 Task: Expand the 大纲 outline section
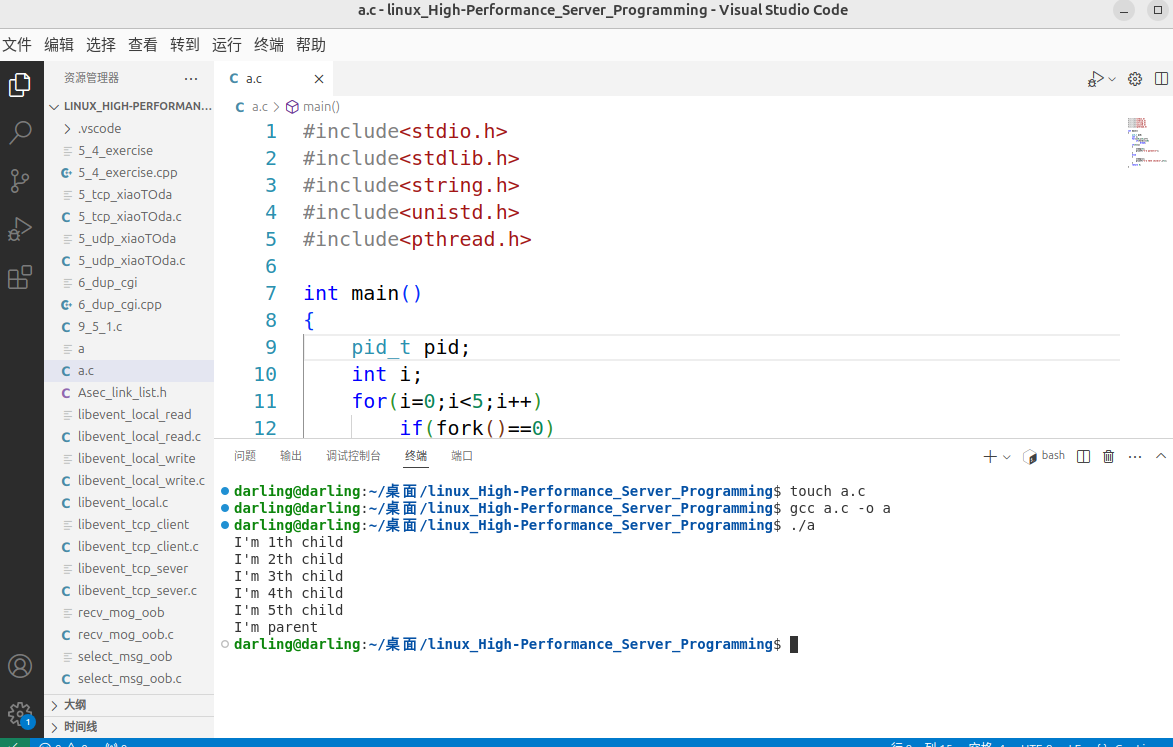coord(129,705)
